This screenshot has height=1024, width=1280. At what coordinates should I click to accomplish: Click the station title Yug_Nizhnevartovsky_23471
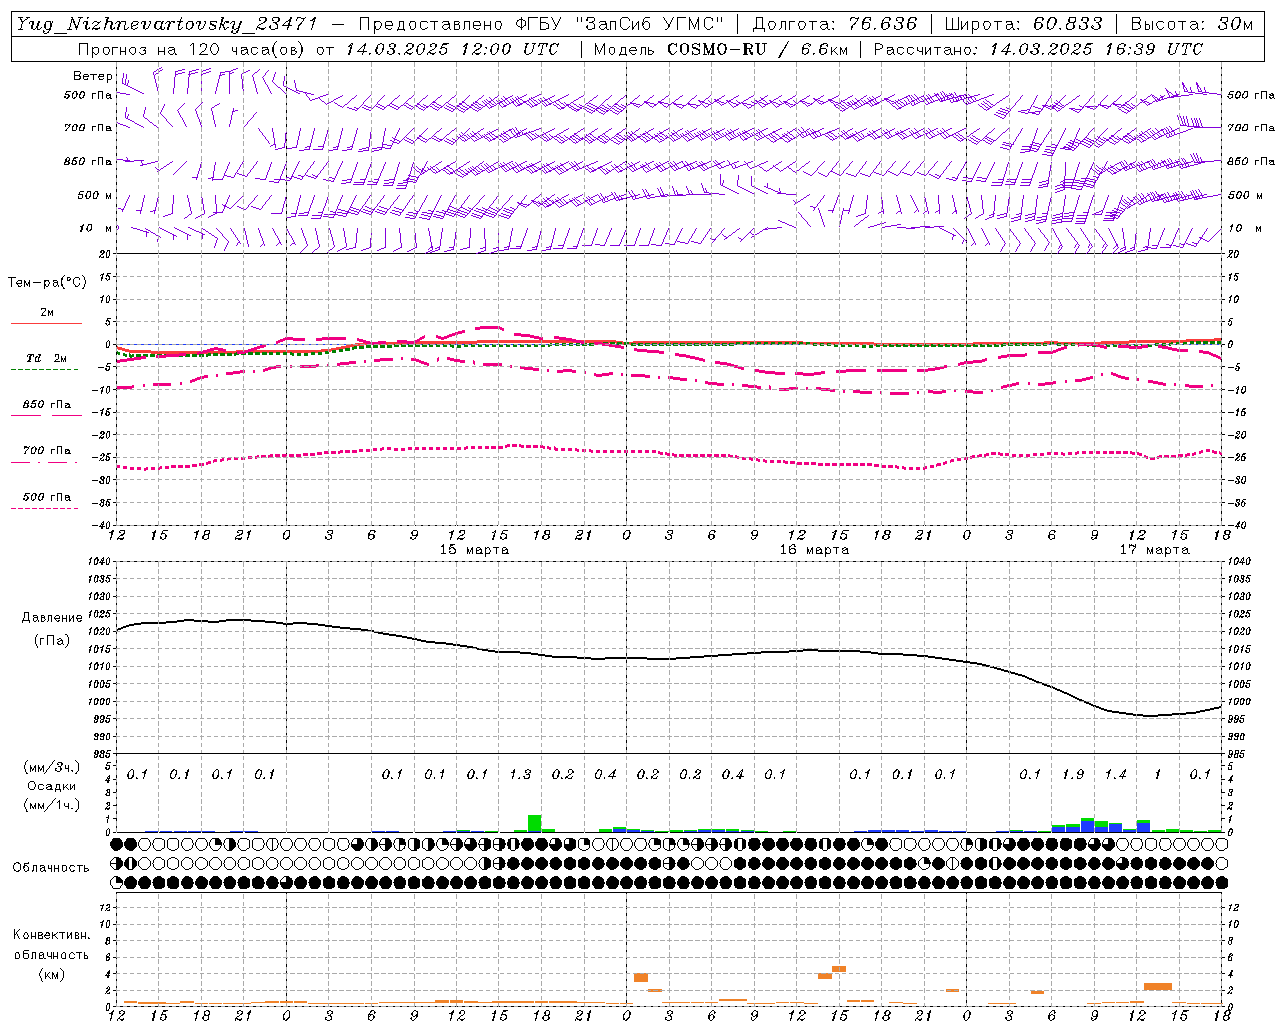(x=167, y=24)
